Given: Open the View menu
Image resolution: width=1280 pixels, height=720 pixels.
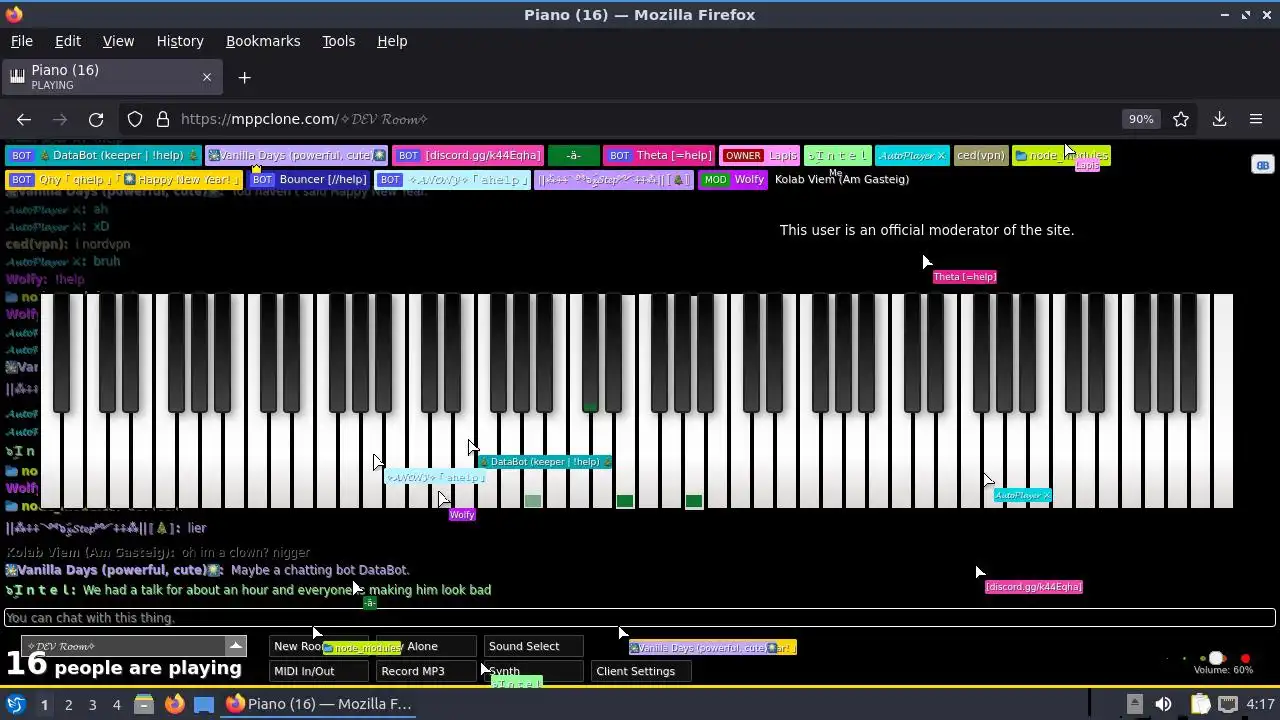Looking at the screenshot, I should point(118,41).
